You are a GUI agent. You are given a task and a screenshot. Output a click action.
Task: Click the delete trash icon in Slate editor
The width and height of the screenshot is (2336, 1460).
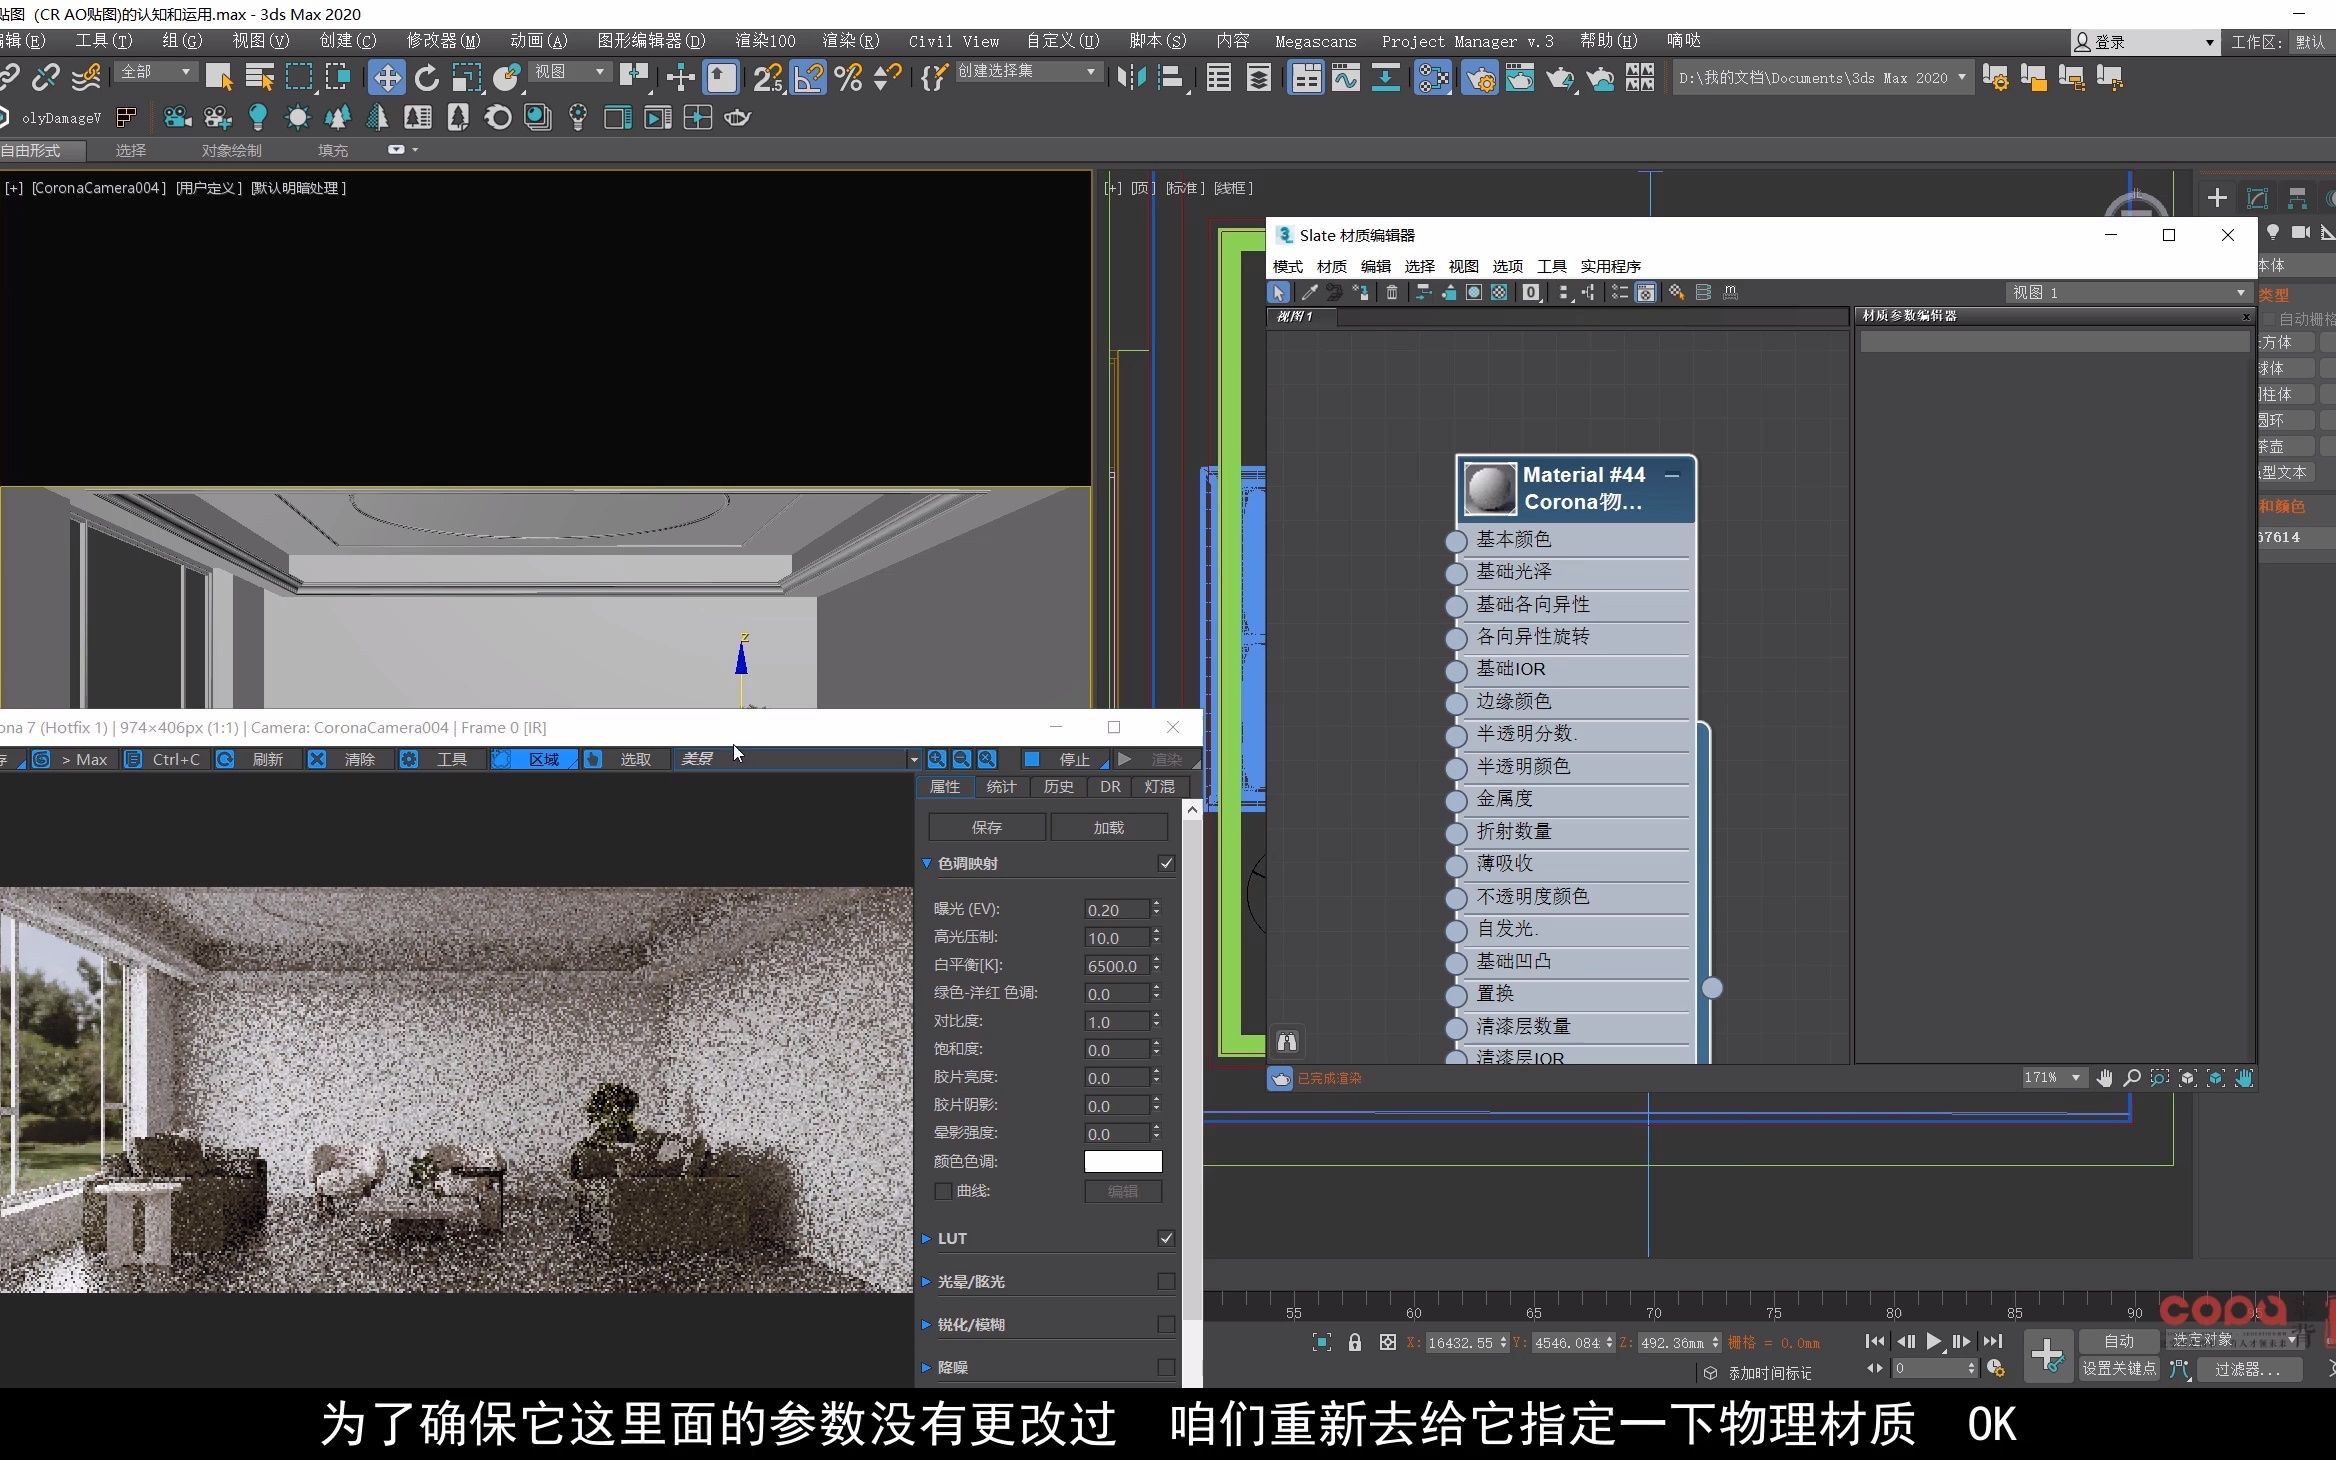[x=1391, y=292]
